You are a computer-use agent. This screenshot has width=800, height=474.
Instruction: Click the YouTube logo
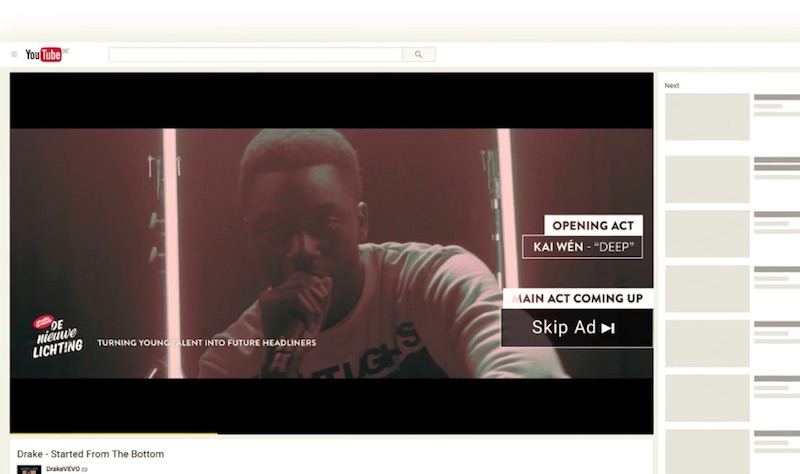tap(45, 55)
